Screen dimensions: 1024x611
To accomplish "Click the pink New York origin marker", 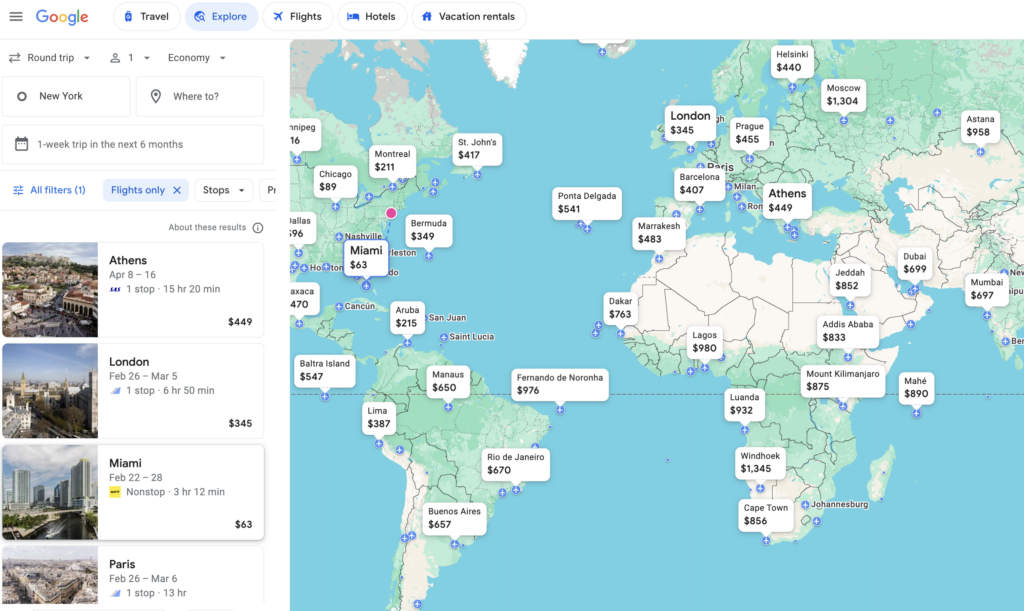I will pyautogui.click(x=391, y=213).
